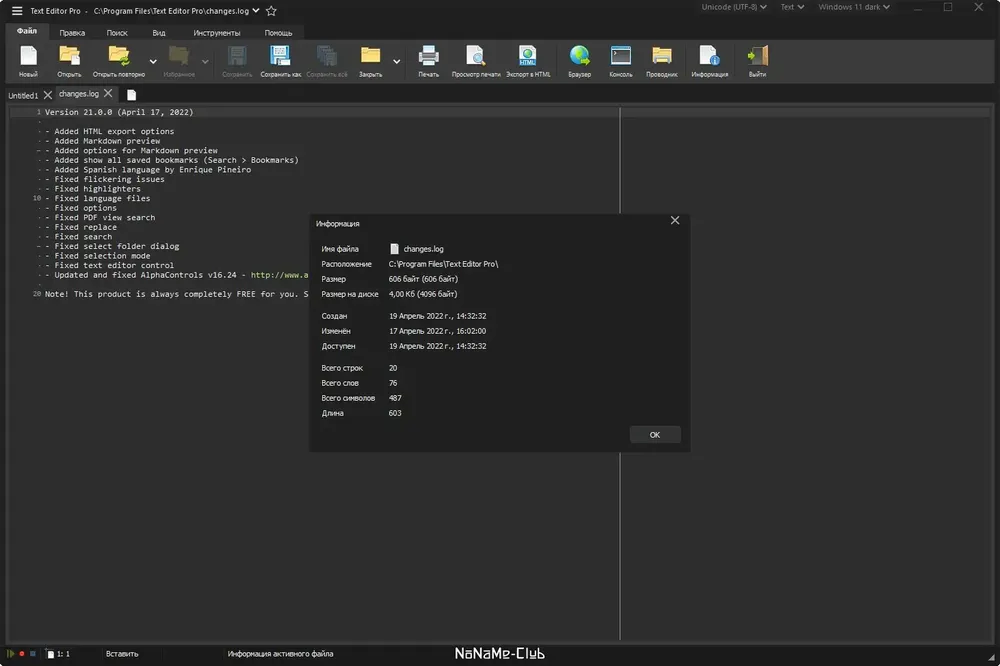Click the 4,00 Кб disk size value
The width and height of the screenshot is (1000, 666).
point(423,294)
